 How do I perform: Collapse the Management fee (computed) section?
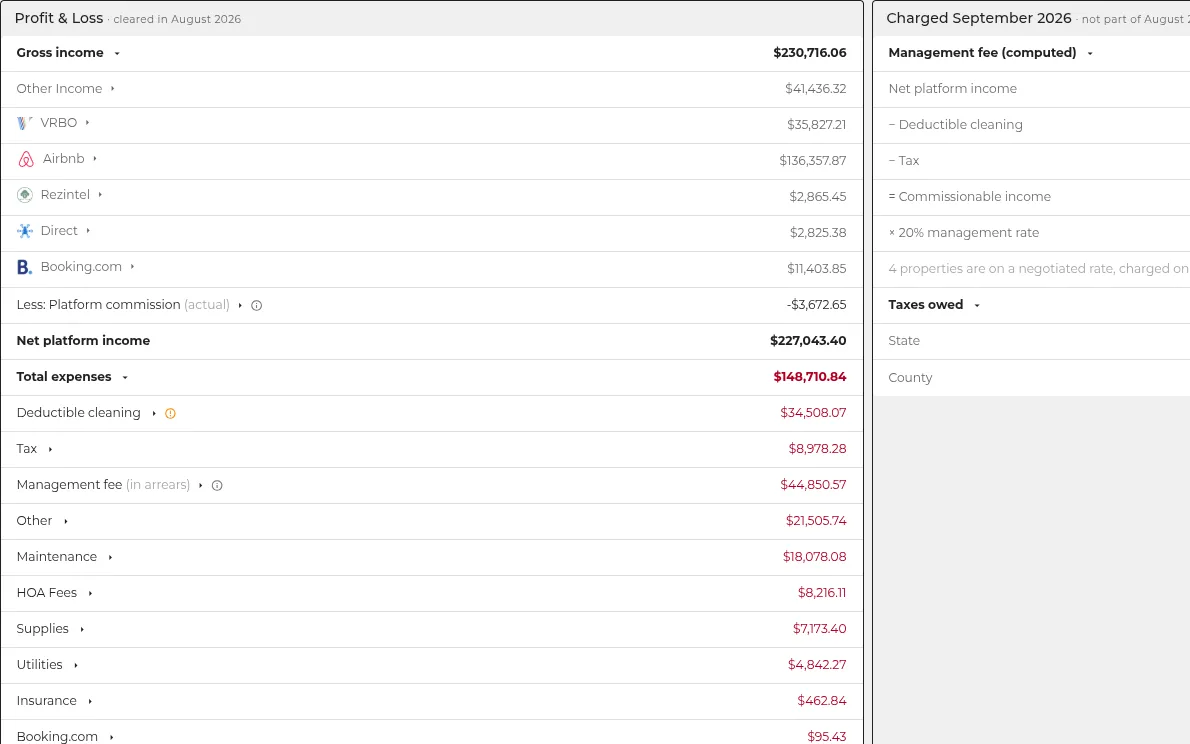coord(1090,53)
